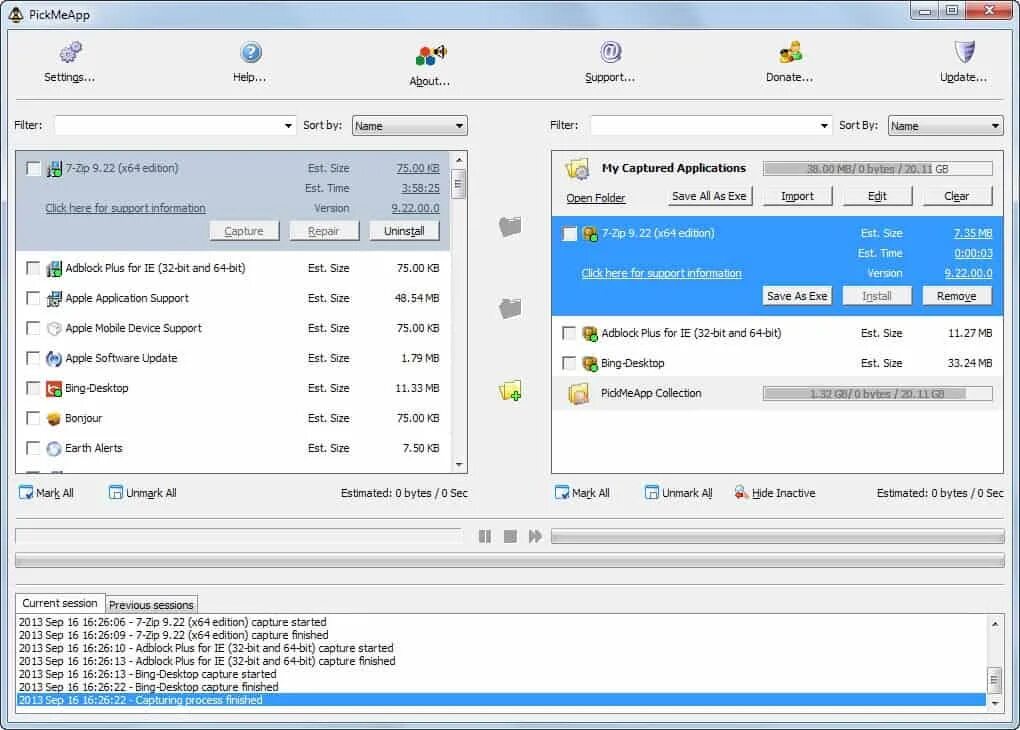
Task: Check Bonjour checkbox
Action: pyautogui.click(x=33, y=418)
